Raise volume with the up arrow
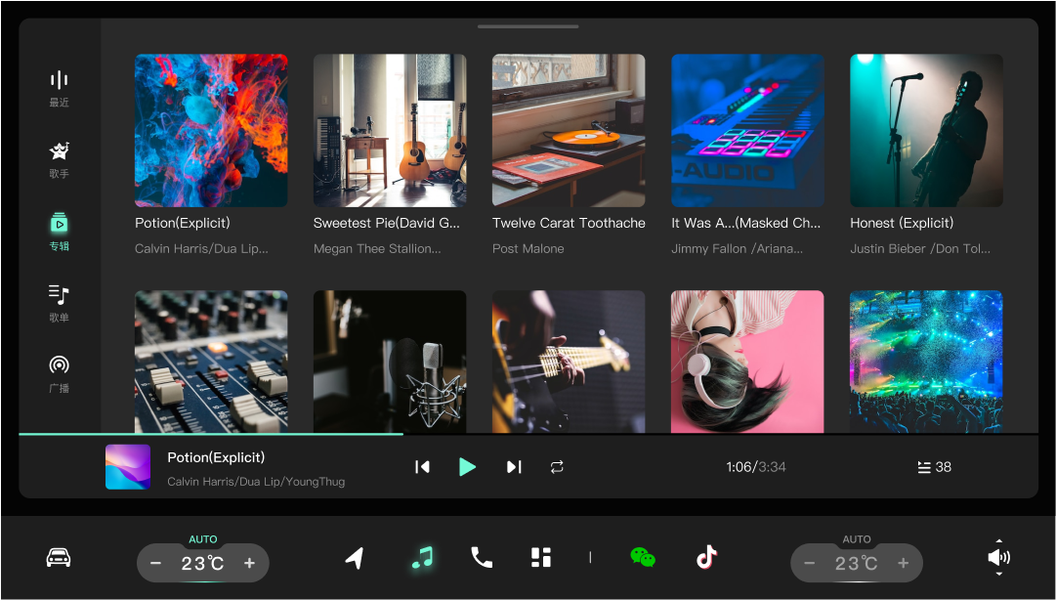 (x=999, y=541)
